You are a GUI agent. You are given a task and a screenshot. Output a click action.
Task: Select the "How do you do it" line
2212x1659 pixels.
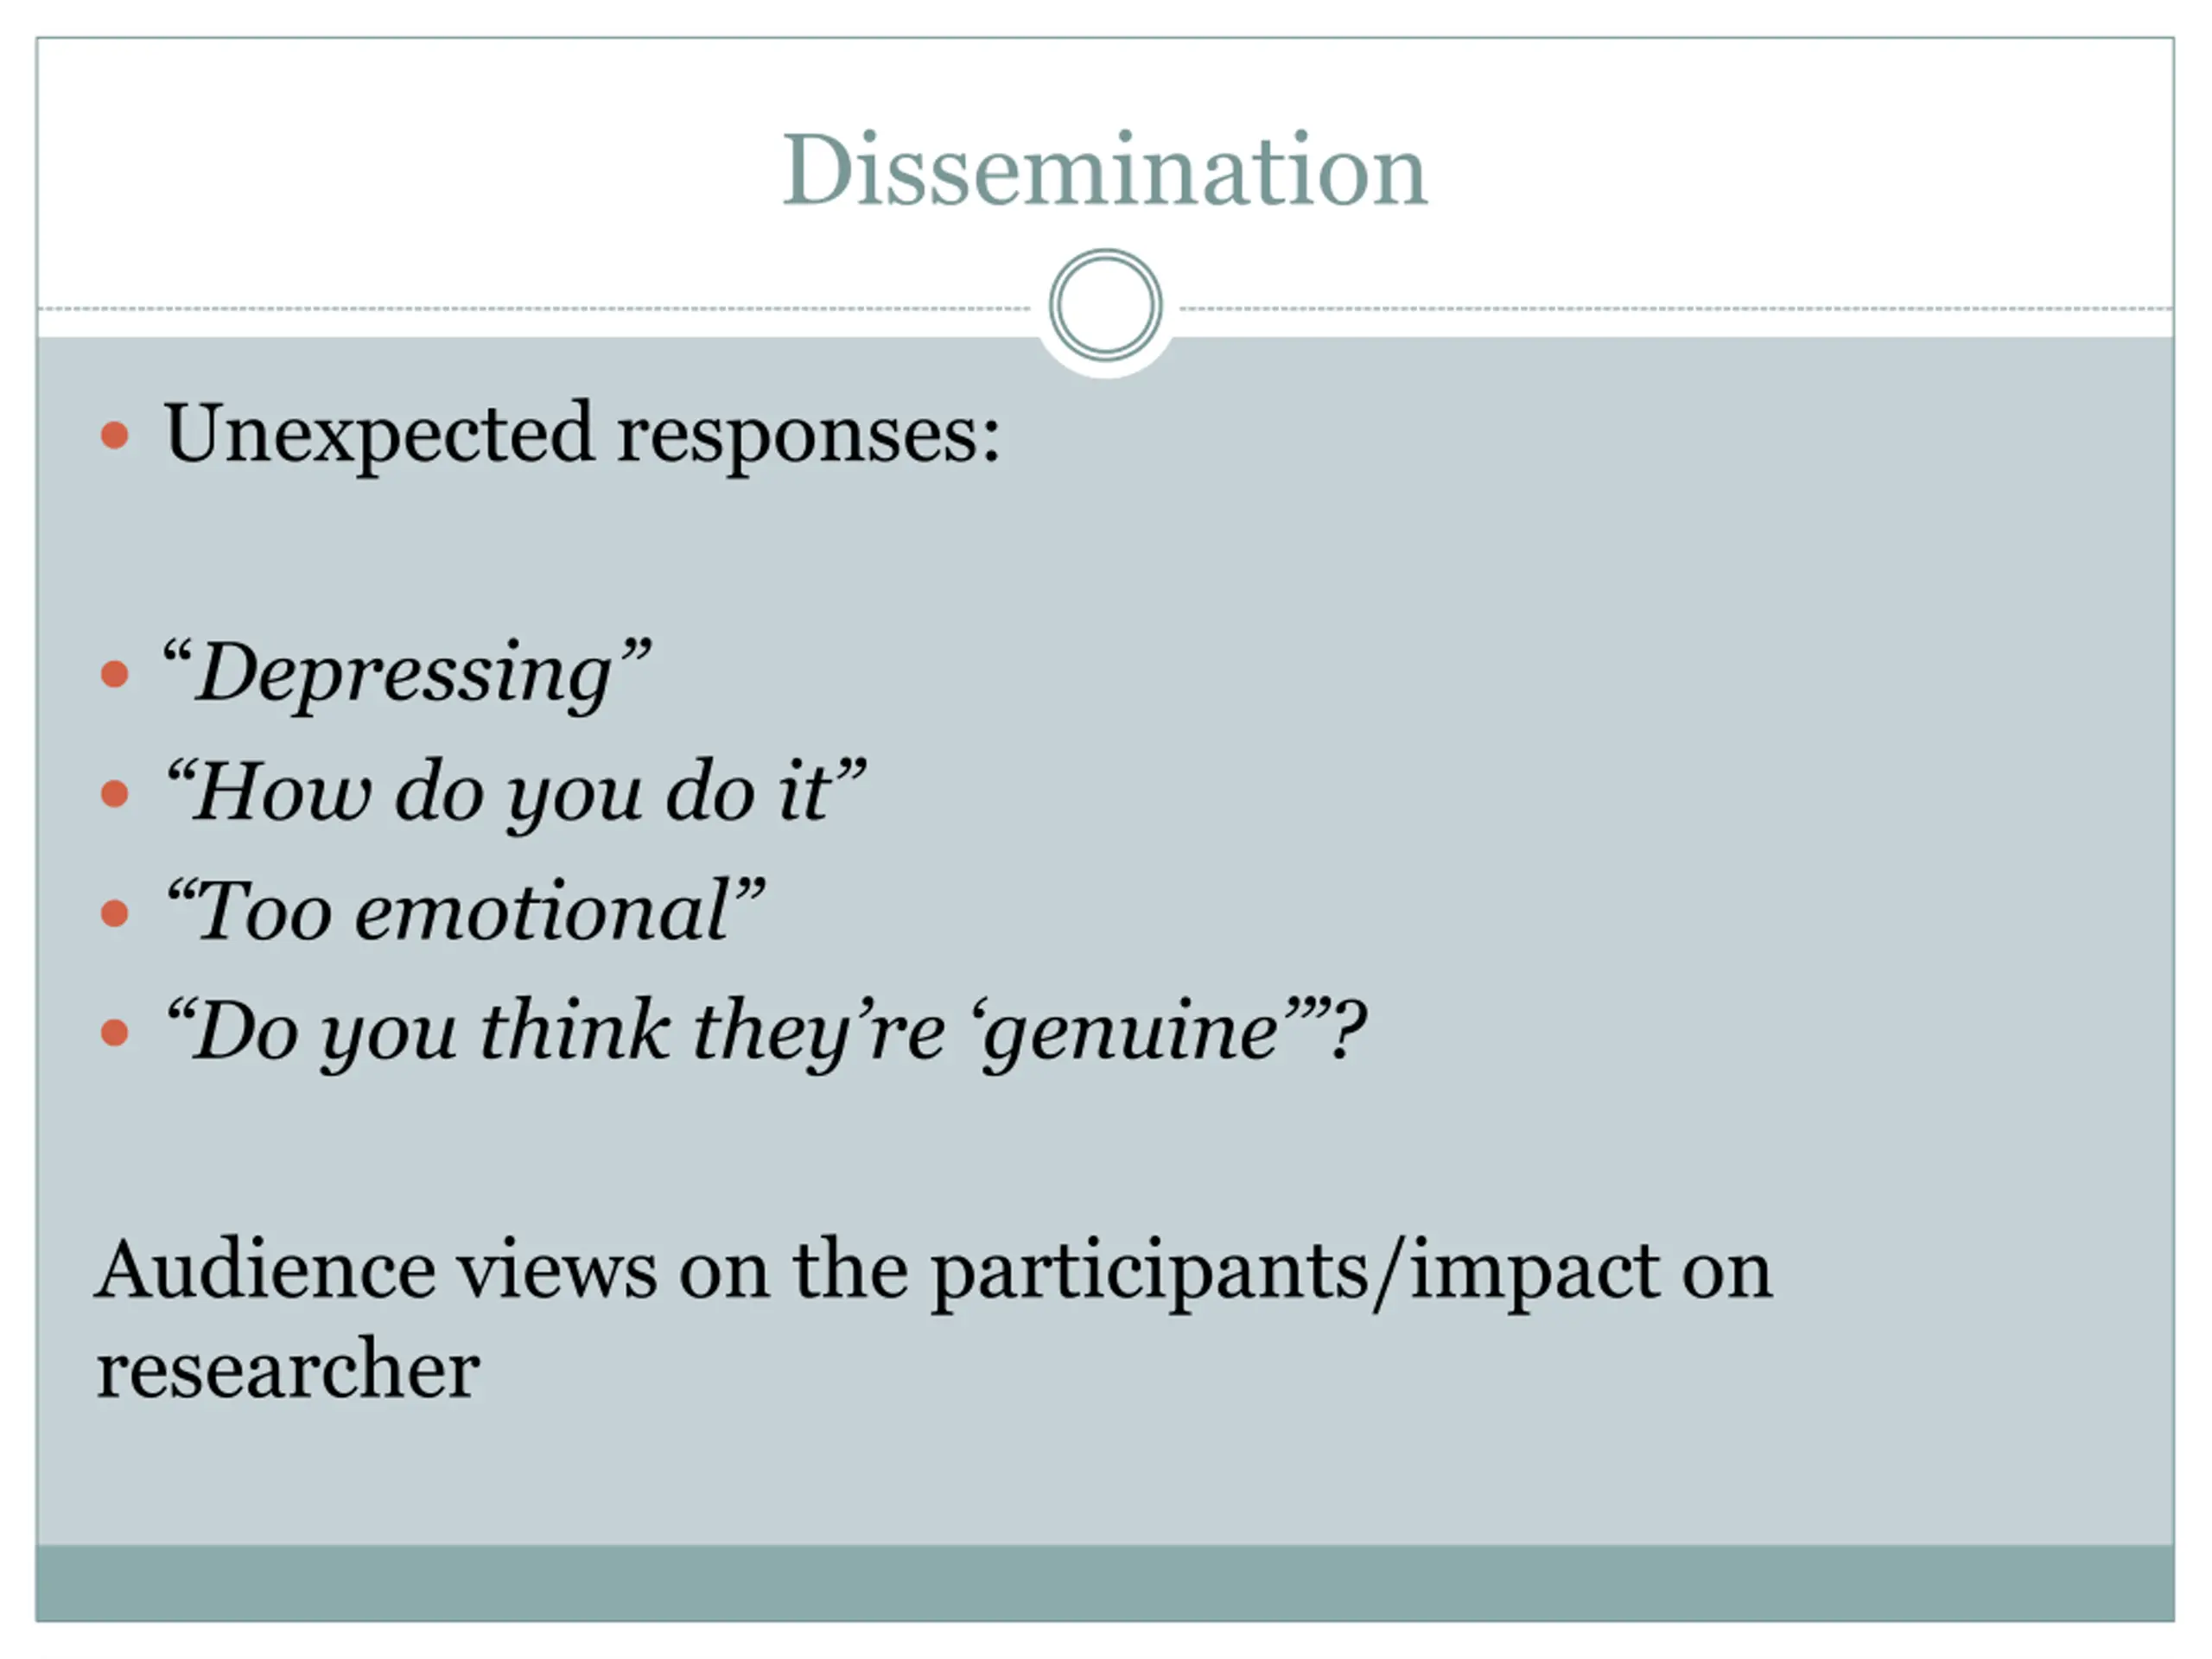click(516, 792)
